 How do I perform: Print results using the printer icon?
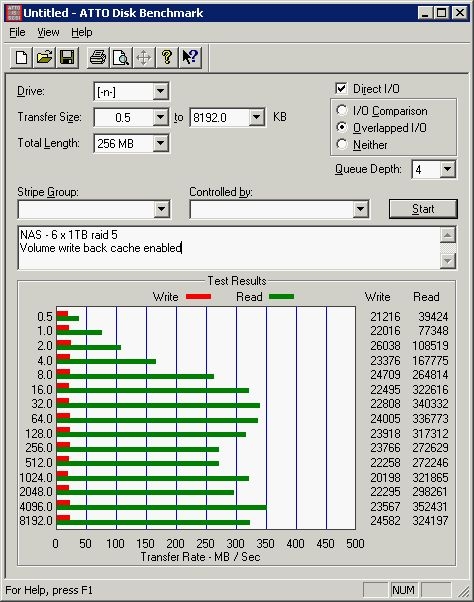coord(98,58)
